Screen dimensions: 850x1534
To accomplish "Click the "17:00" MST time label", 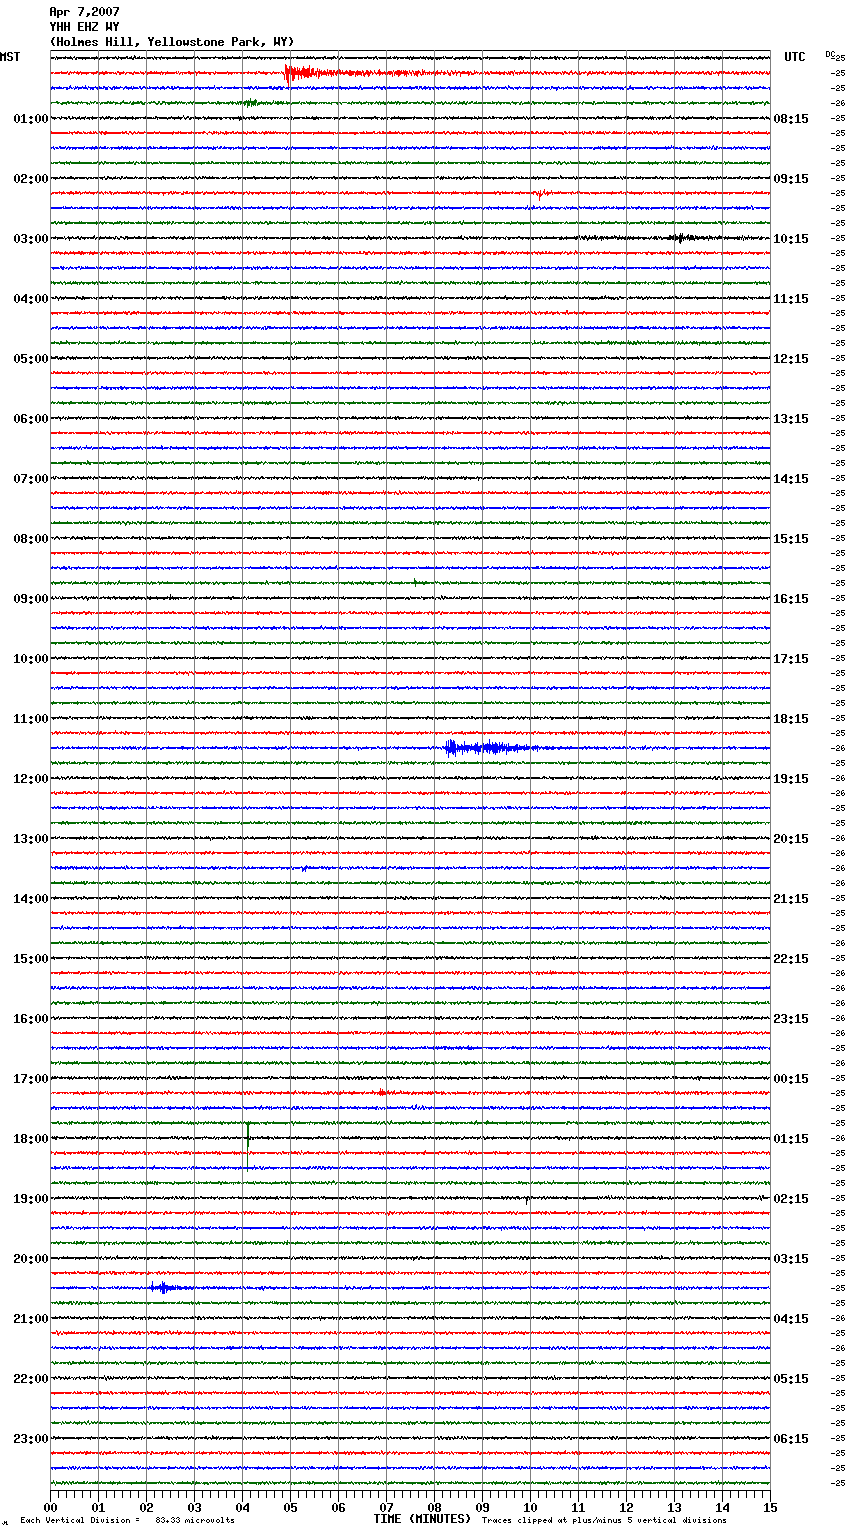I will click(x=31, y=1079).
